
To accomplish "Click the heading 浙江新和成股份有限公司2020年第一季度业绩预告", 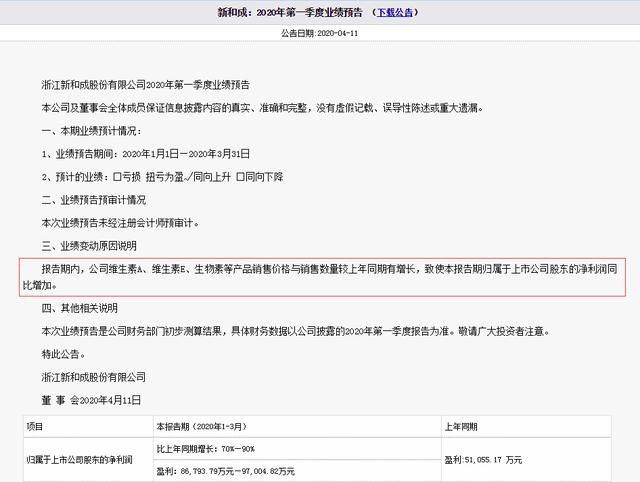I will point(145,85).
